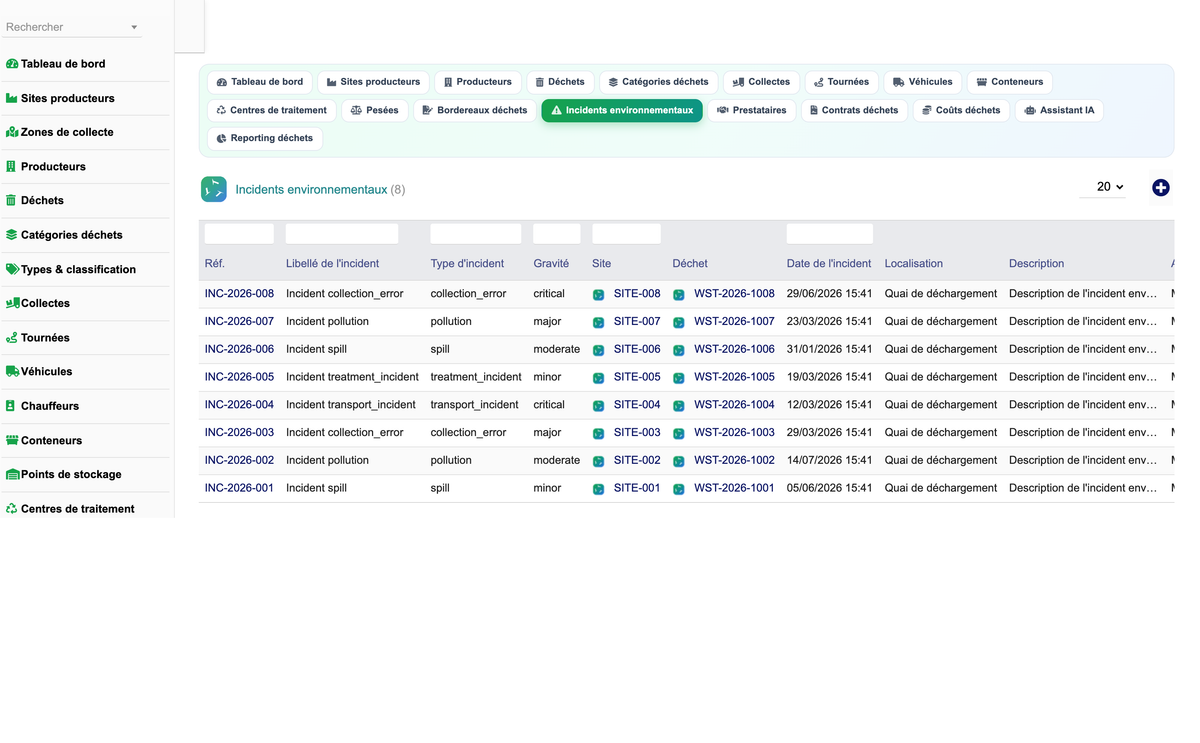This screenshot has width=1200, height=743.
Task: Open the Déchets tab in top navigation
Action: (x=560, y=82)
